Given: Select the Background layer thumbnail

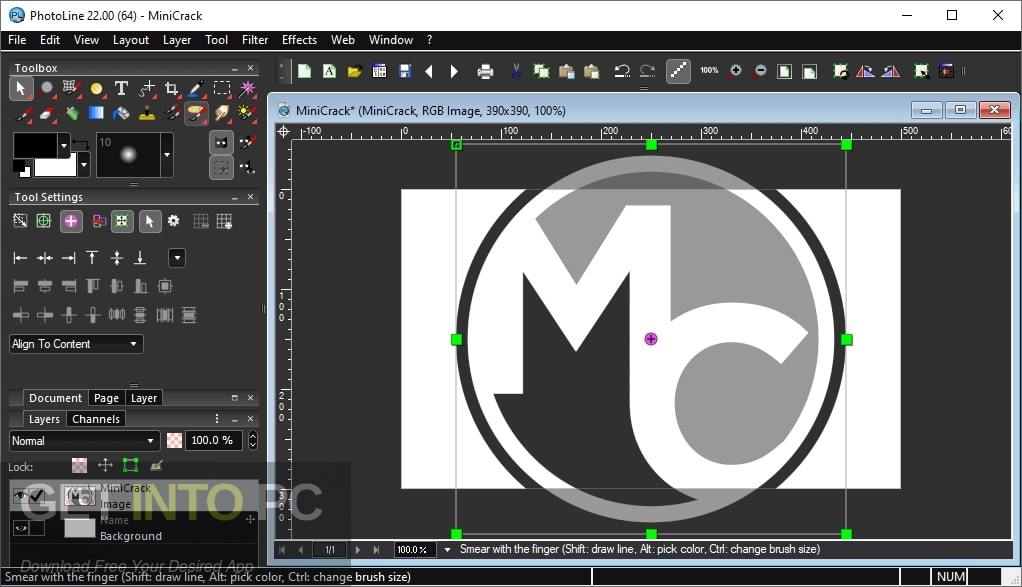Looking at the screenshot, I should [80, 528].
